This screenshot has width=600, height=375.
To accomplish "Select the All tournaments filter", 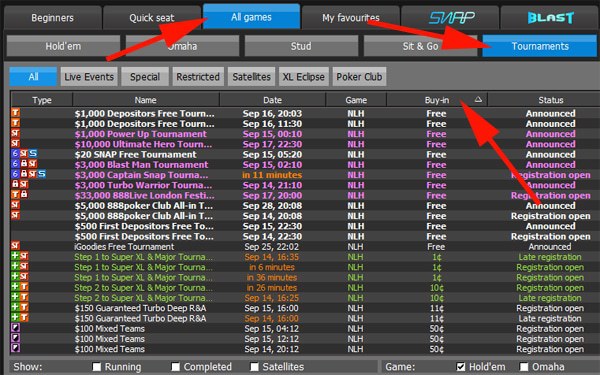I will [x=33, y=77].
